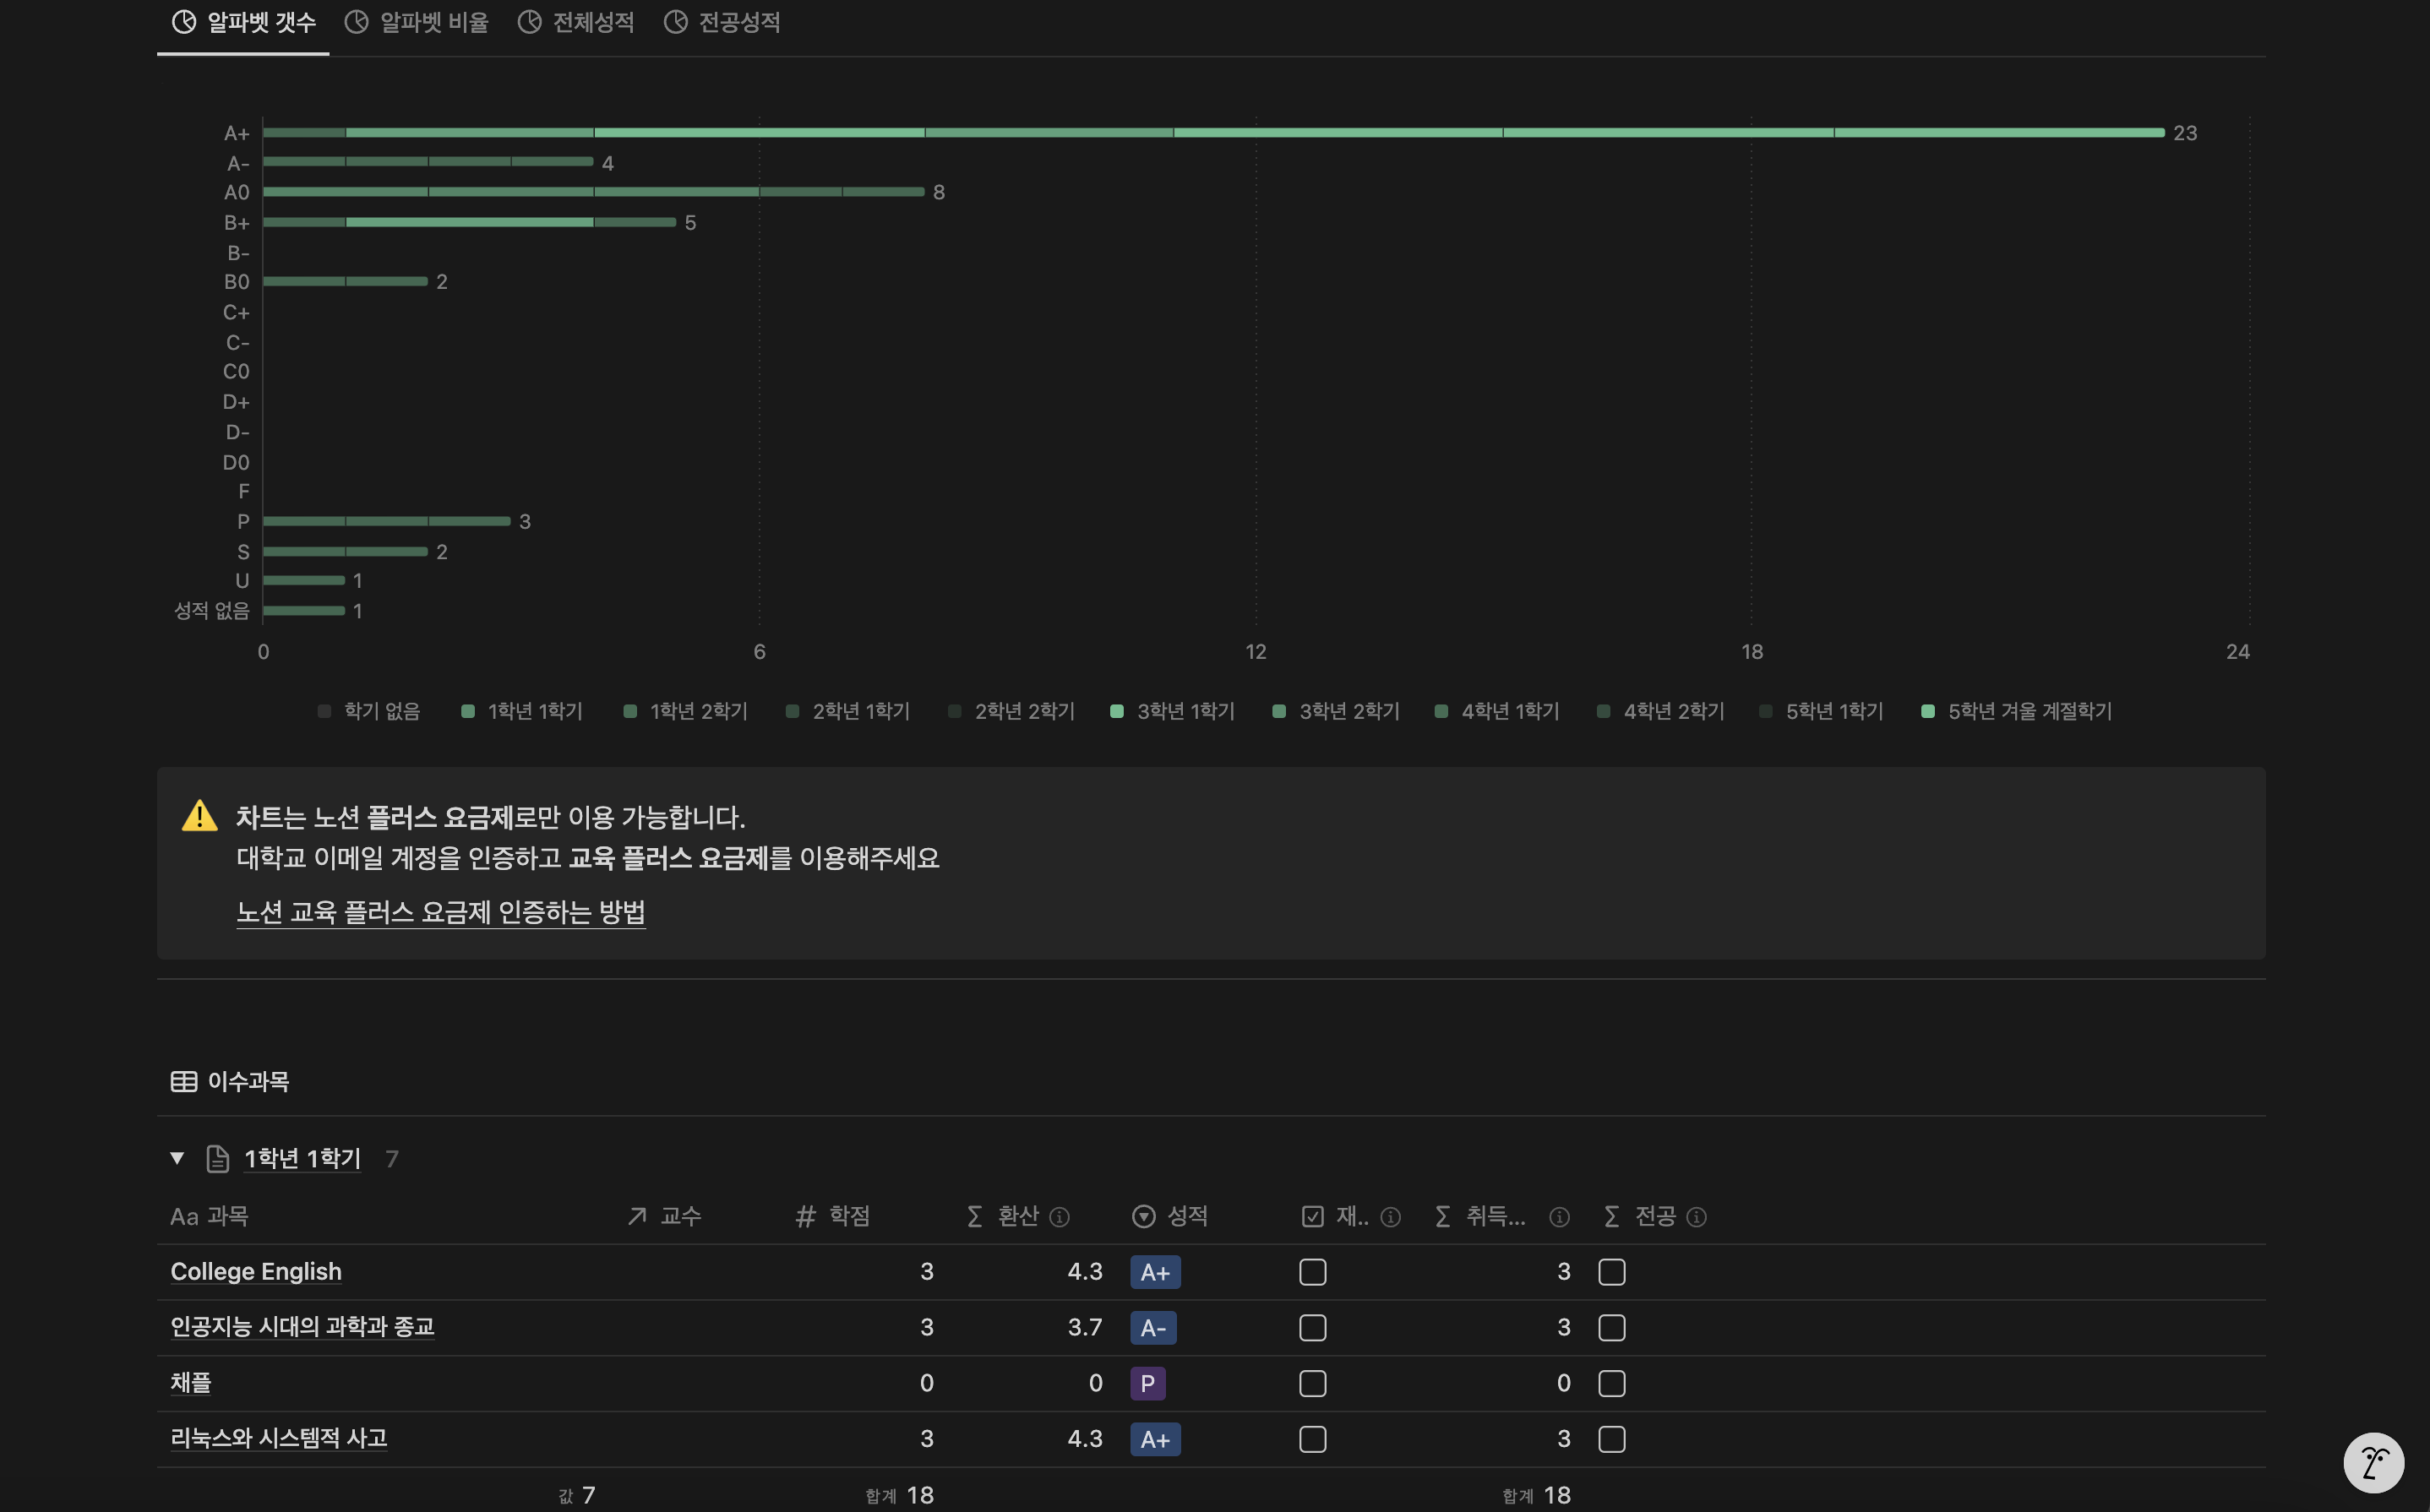Click info icon next to 환산 column
2430x1512 pixels.
(1059, 1217)
